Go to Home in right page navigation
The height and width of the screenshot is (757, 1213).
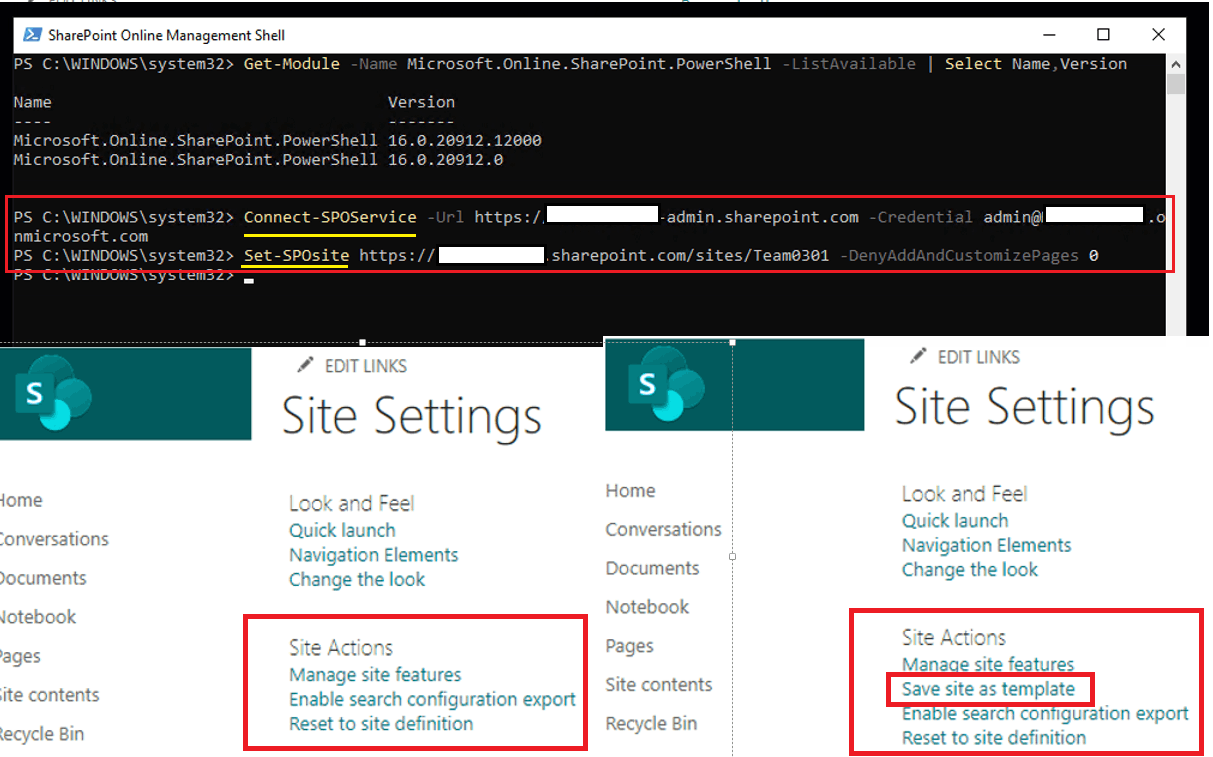630,490
